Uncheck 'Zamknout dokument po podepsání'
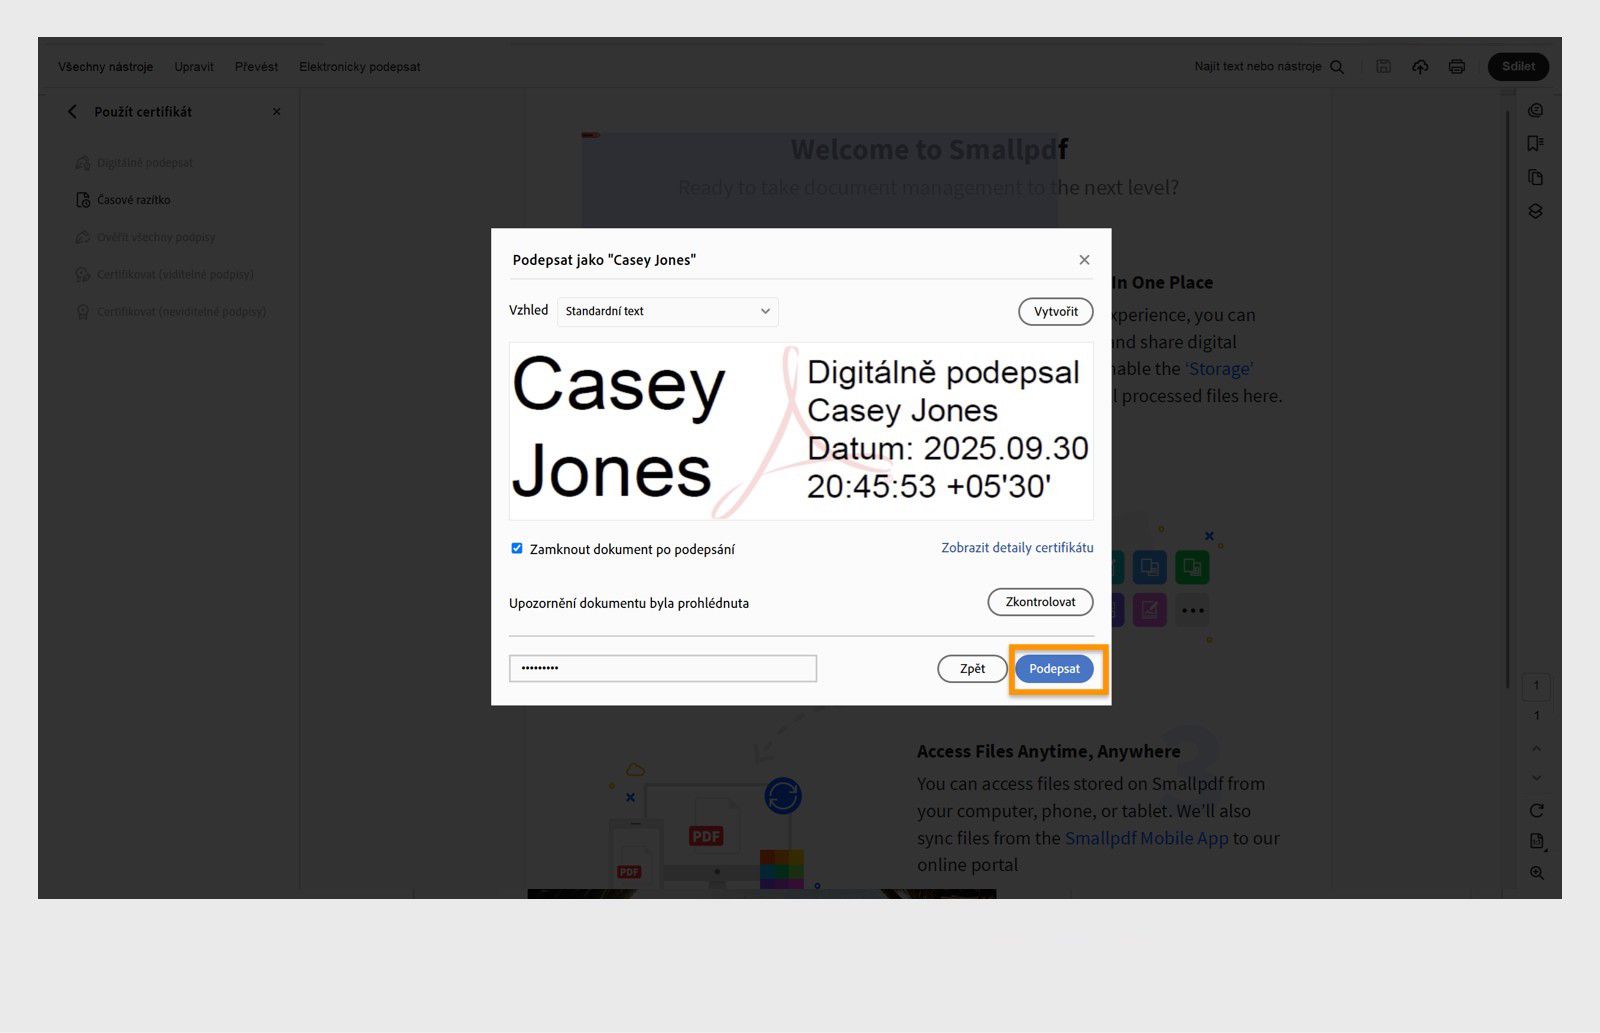The image size is (1600, 1033). (x=517, y=548)
